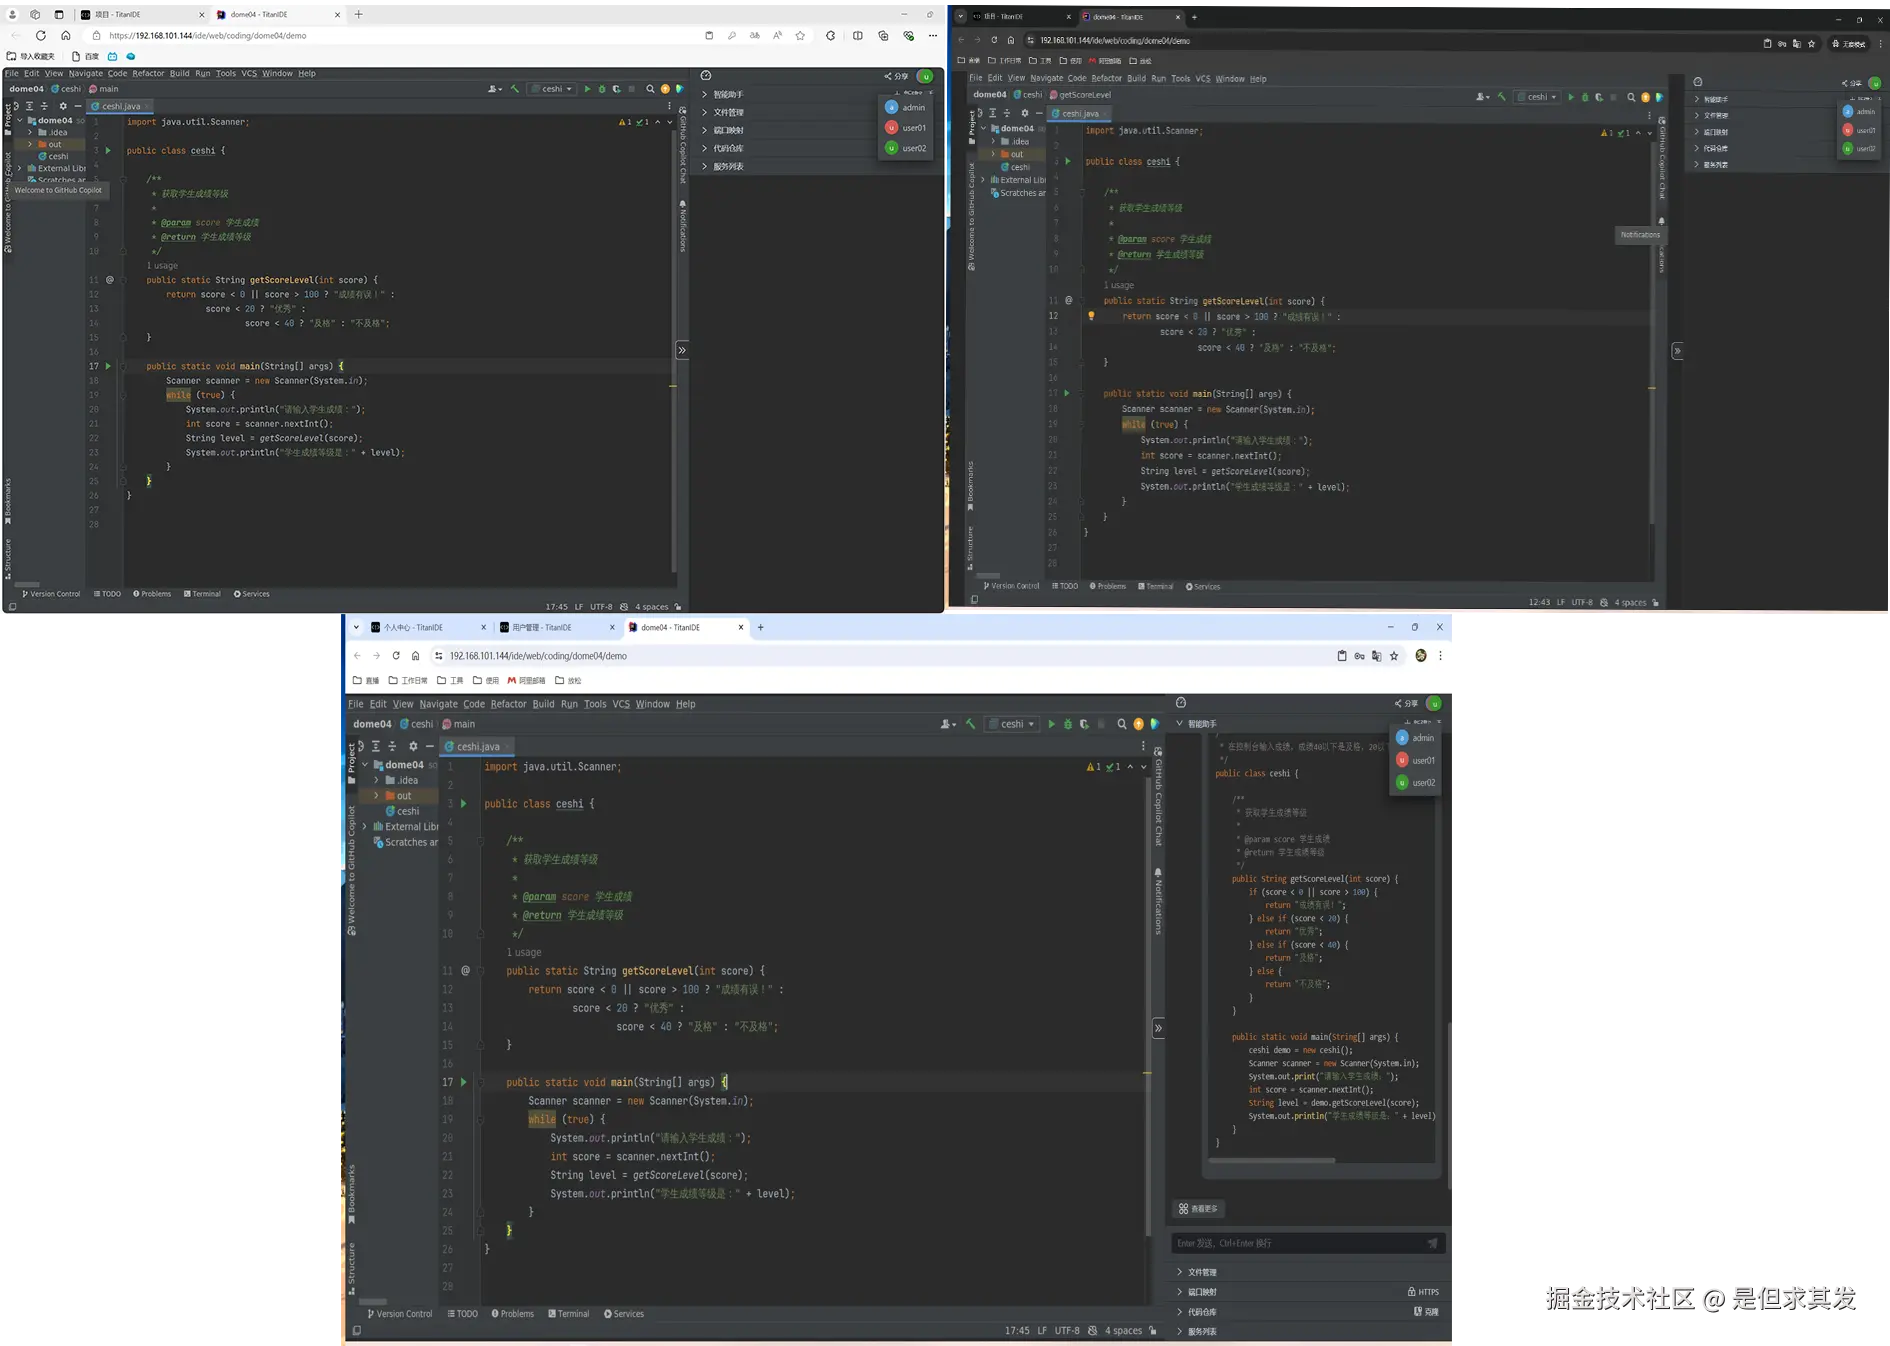Click the Stop icon in top-left window toolbar
The width and height of the screenshot is (1890, 1346).
[632, 89]
